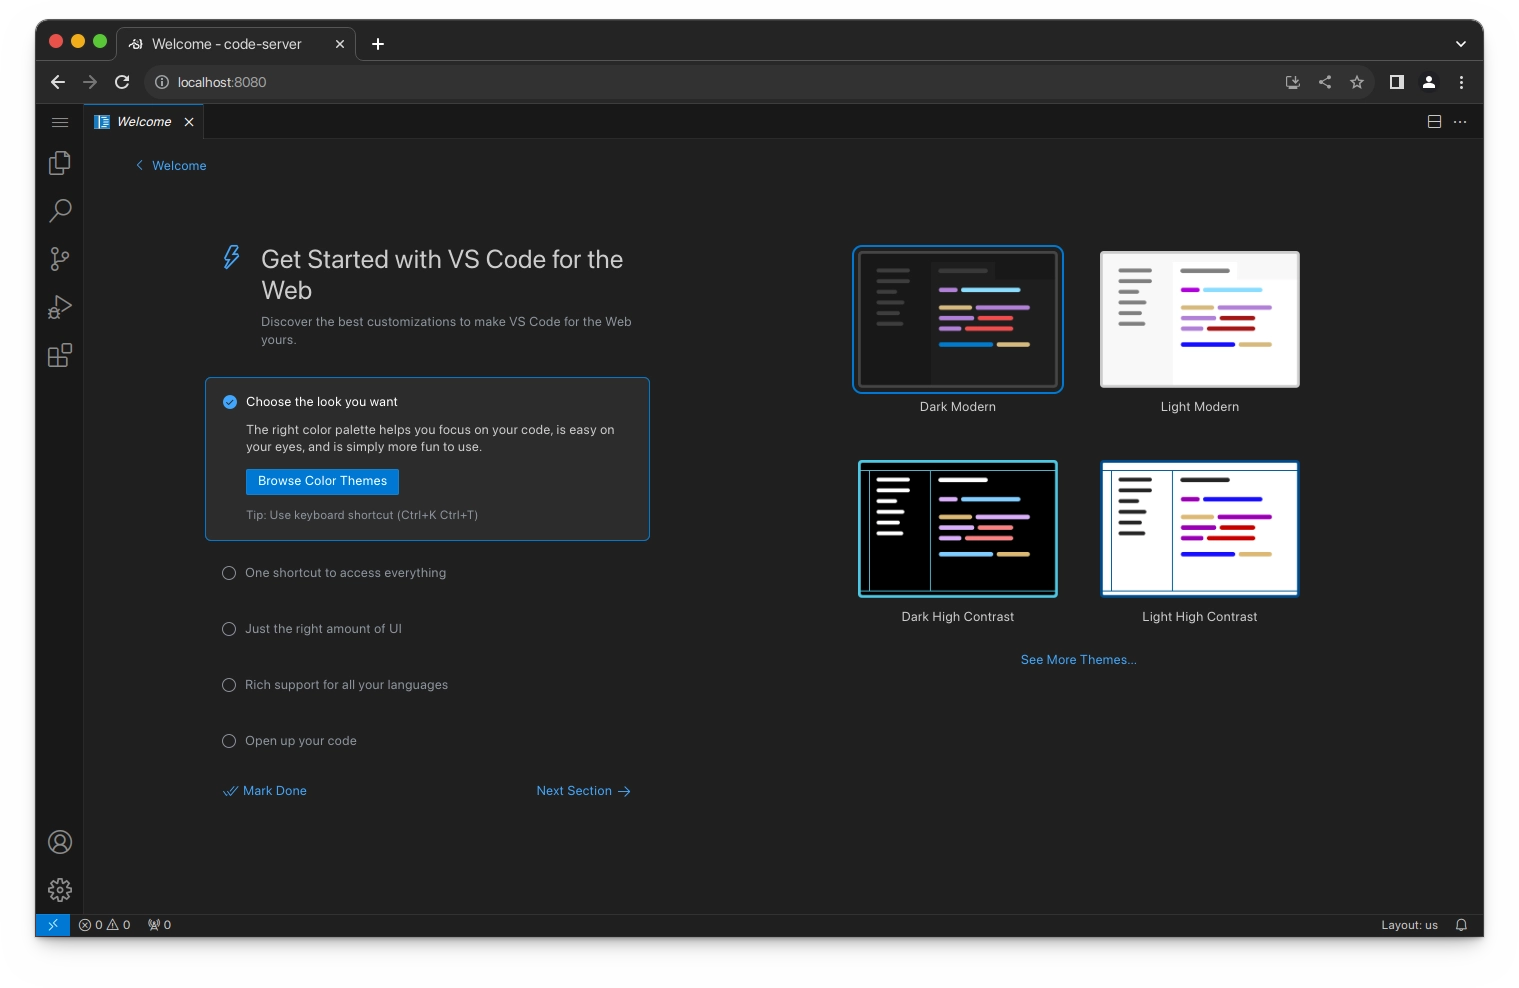This screenshot has width=1519, height=988.
Task: Click See More Themes link
Action: click(1078, 660)
